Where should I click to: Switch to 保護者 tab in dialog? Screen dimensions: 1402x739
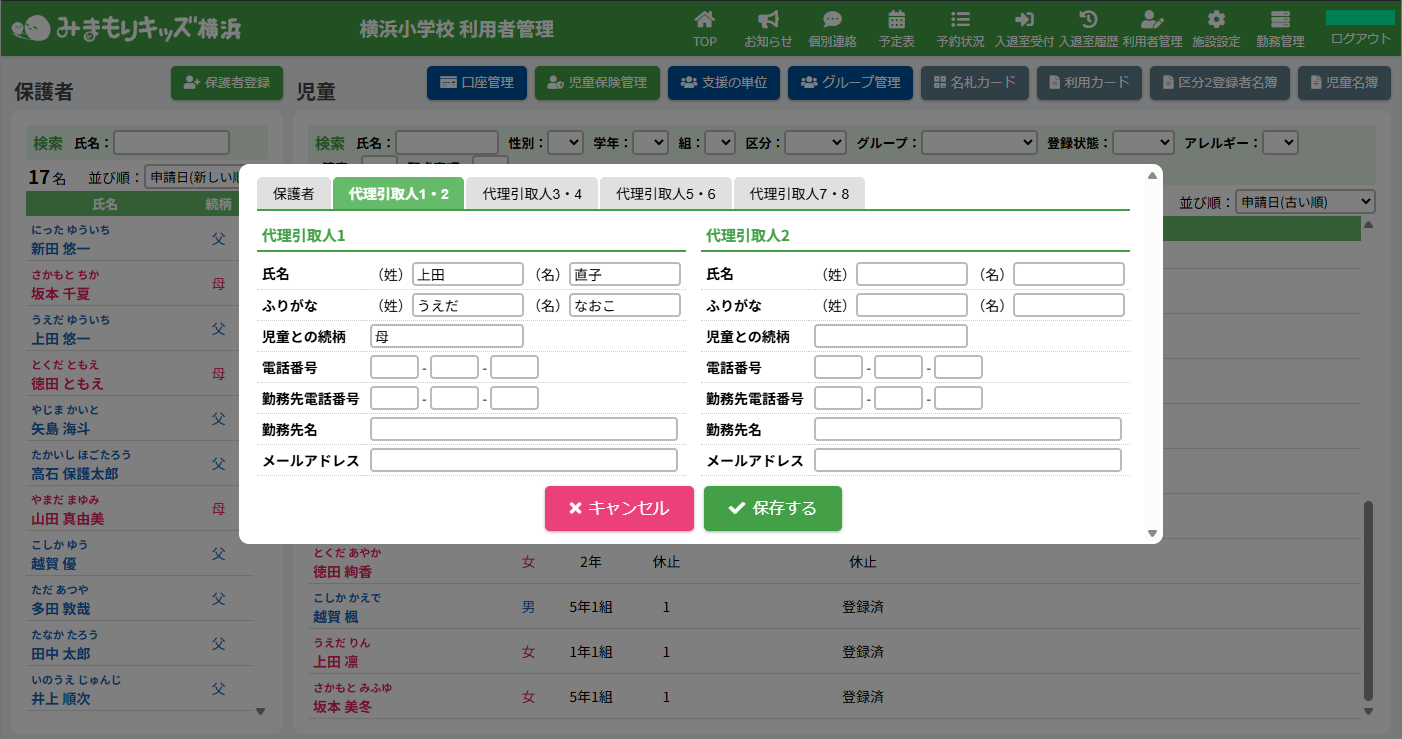point(294,193)
